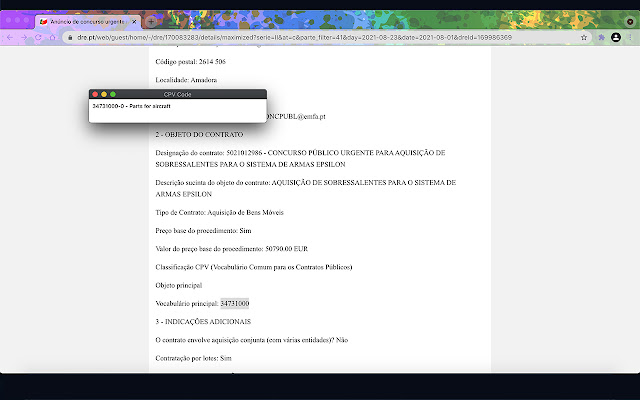View site info lock icon
The image size is (640, 400).
point(70,38)
